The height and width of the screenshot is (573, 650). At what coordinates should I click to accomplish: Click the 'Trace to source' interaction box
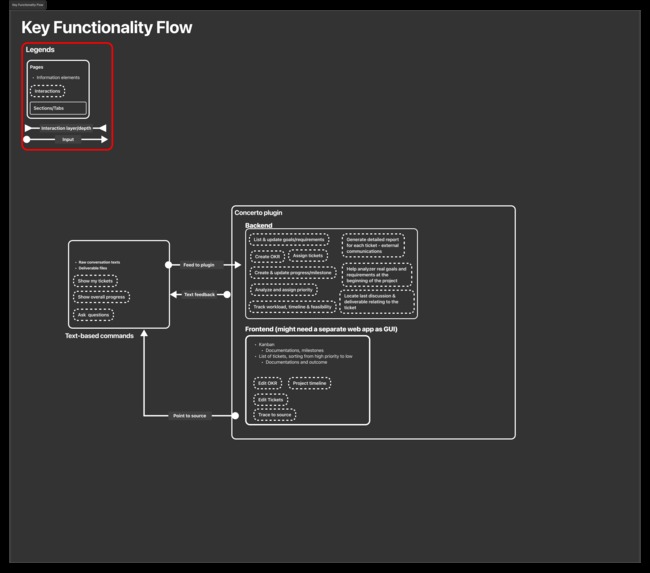coord(274,415)
